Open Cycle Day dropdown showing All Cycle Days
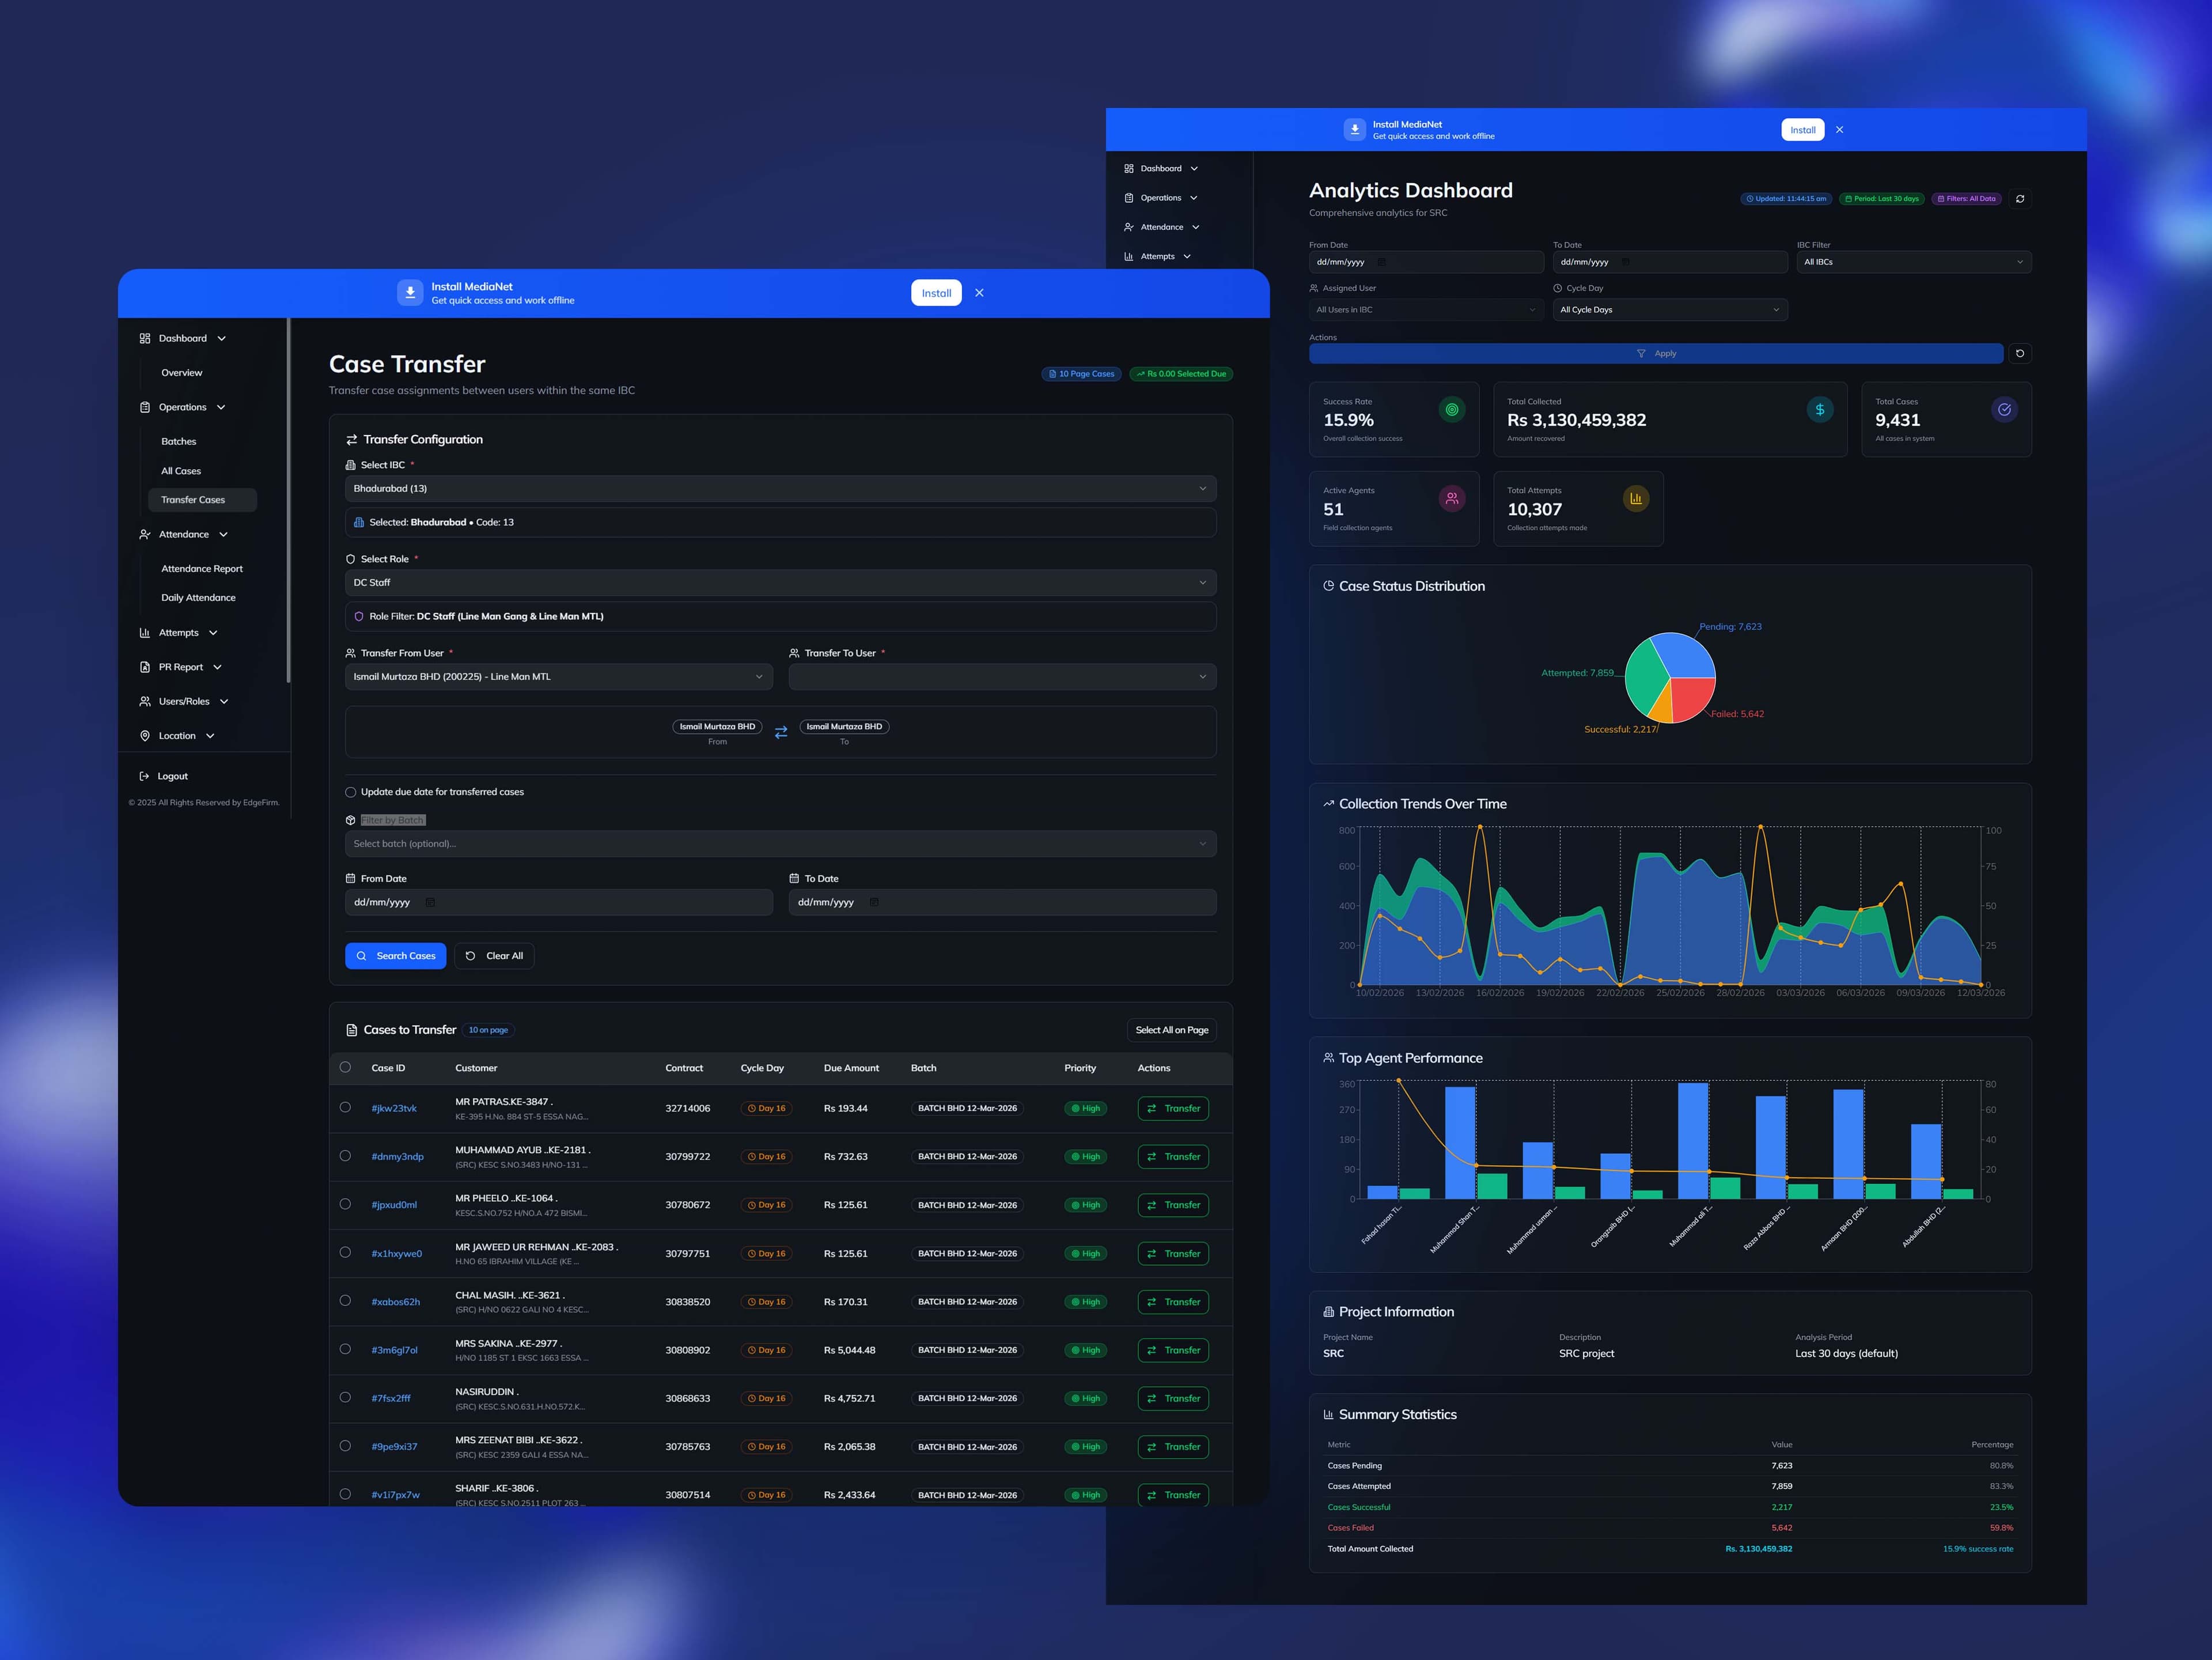The image size is (2212, 1660). click(x=1670, y=310)
